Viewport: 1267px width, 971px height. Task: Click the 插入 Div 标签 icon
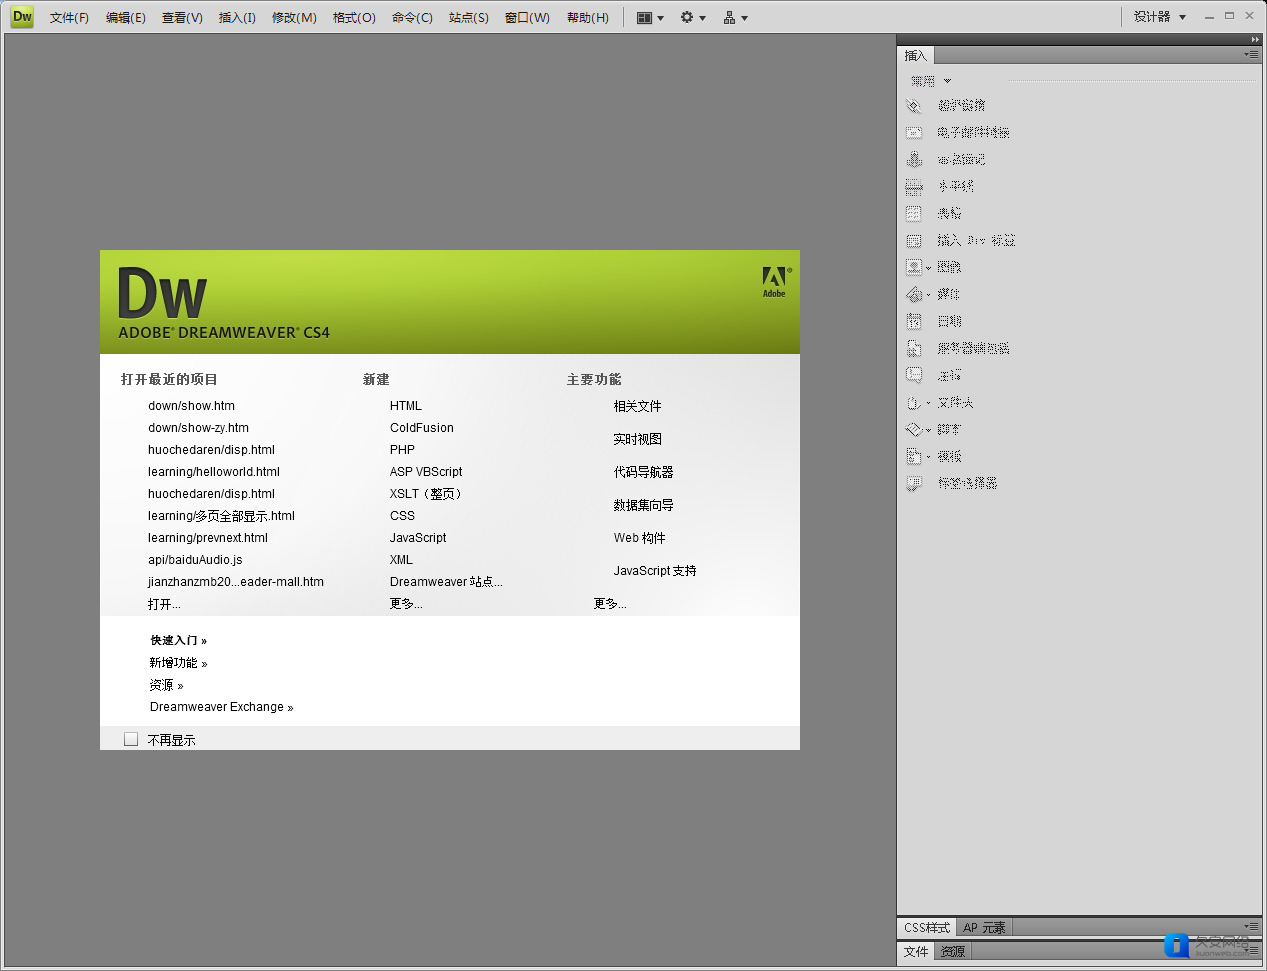[914, 240]
